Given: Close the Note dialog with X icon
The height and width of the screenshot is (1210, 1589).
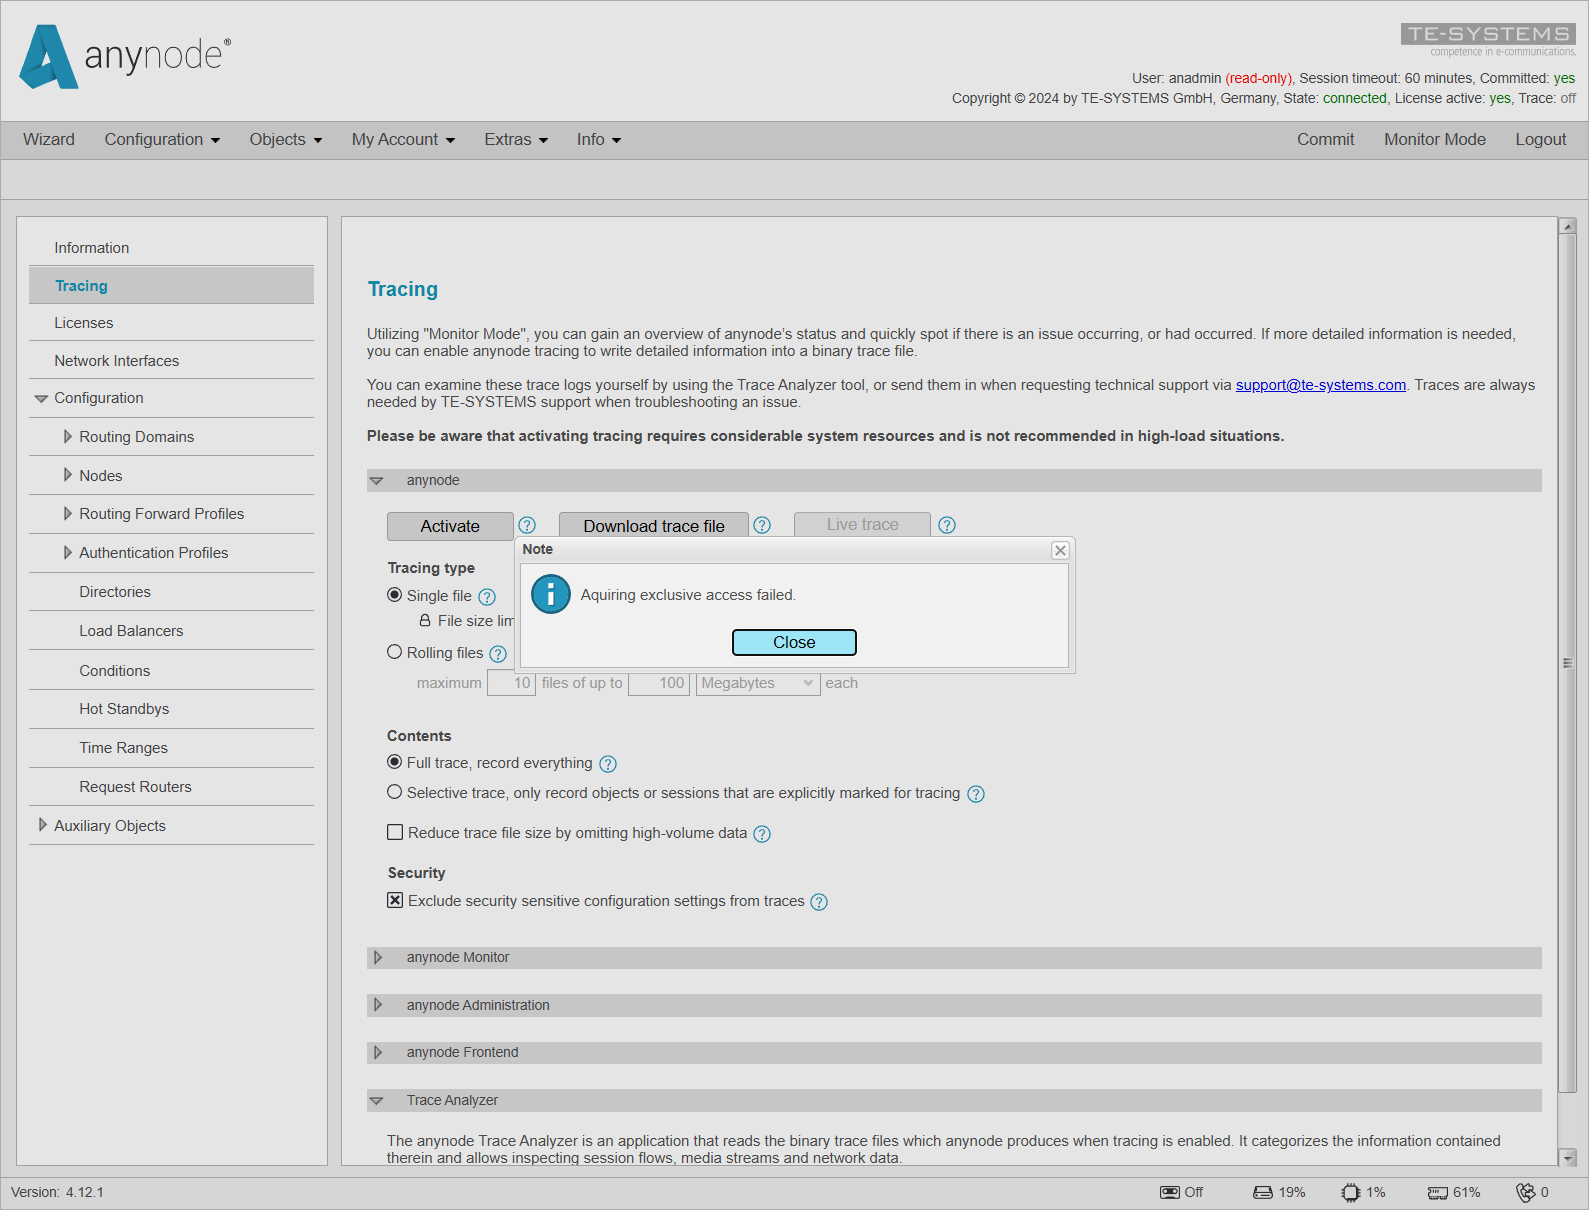Looking at the screenshot, I should (1061, 550).
